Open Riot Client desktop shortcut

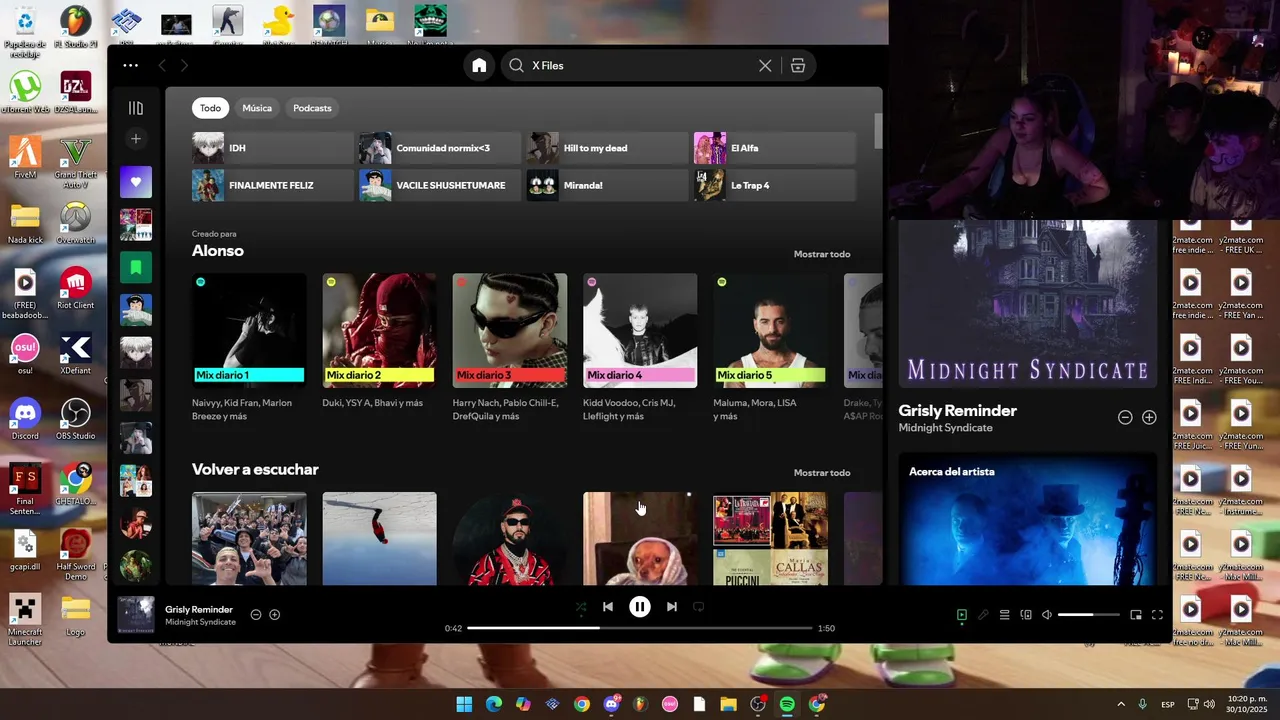[x=76, y=289]
